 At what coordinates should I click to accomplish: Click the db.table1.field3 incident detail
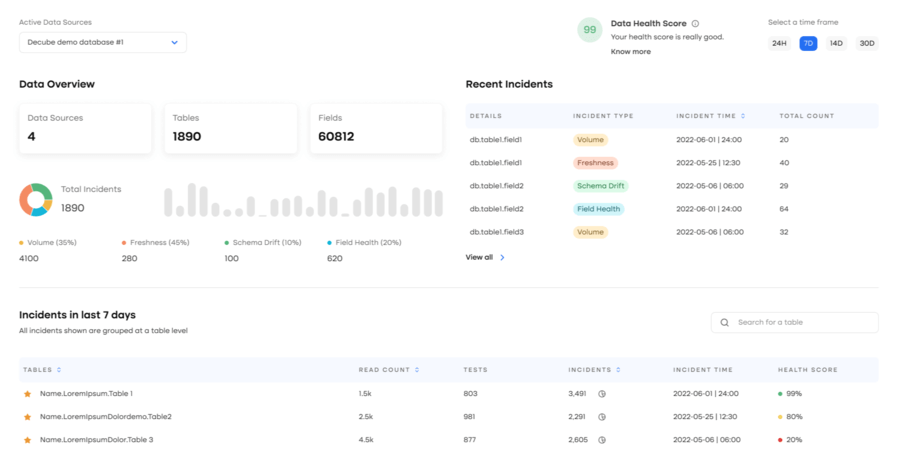coord(496,232)
